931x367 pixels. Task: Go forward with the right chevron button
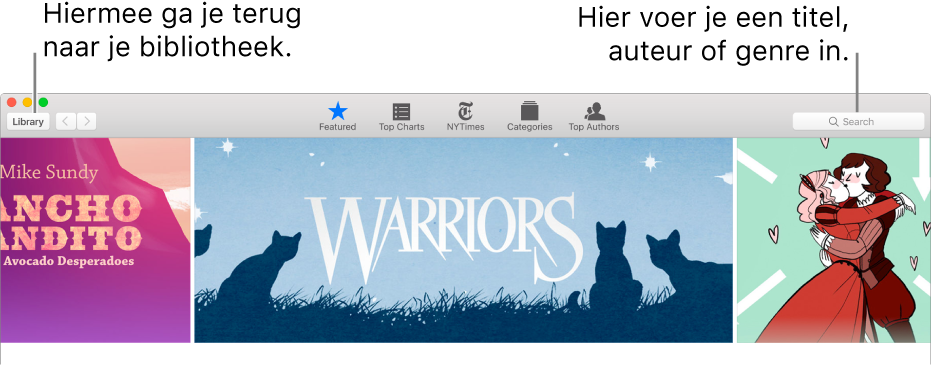coord(86,122)
